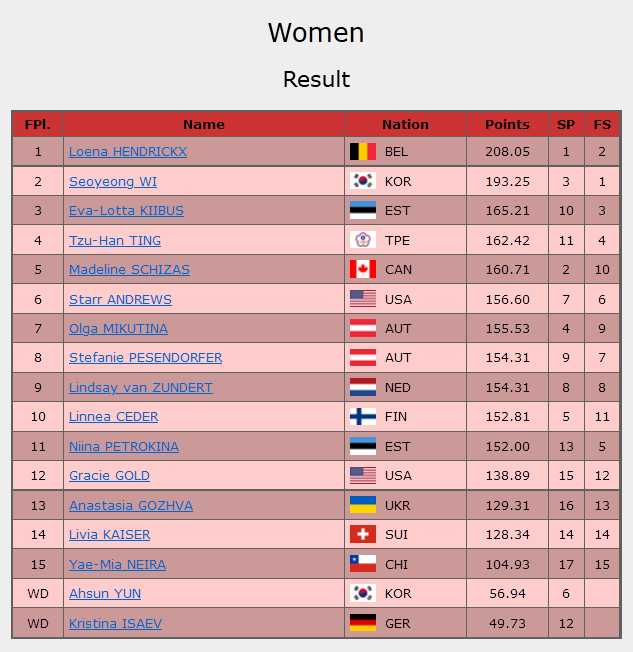Open Eva-Lotta KIIBUS profile link
Image resolution: width=633 pixels, height=652 pixels.
coord(126,211)
